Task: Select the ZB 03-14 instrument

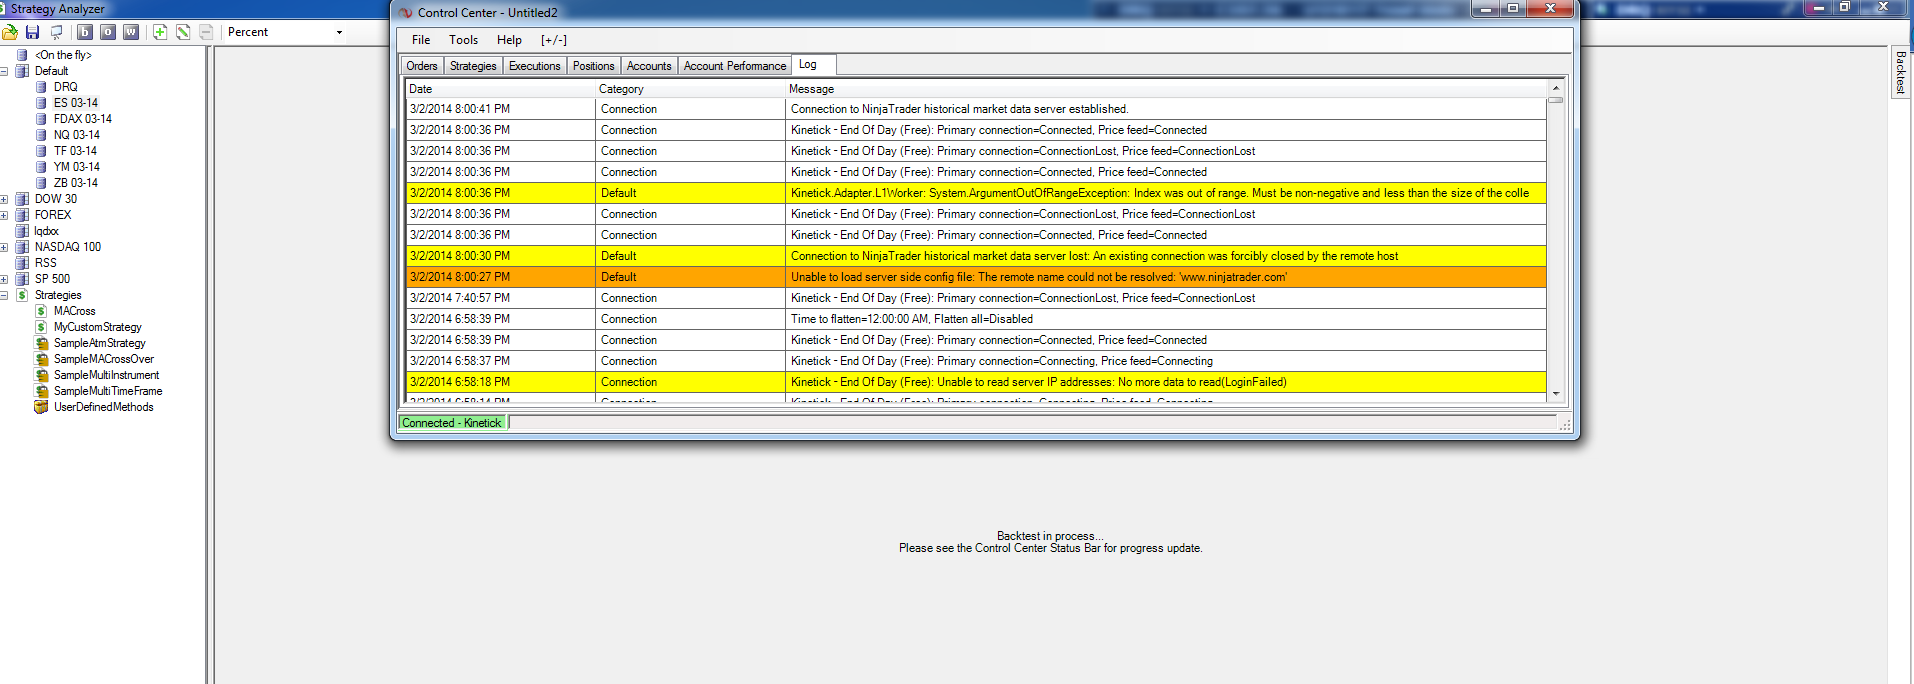Action: (76, 183)
